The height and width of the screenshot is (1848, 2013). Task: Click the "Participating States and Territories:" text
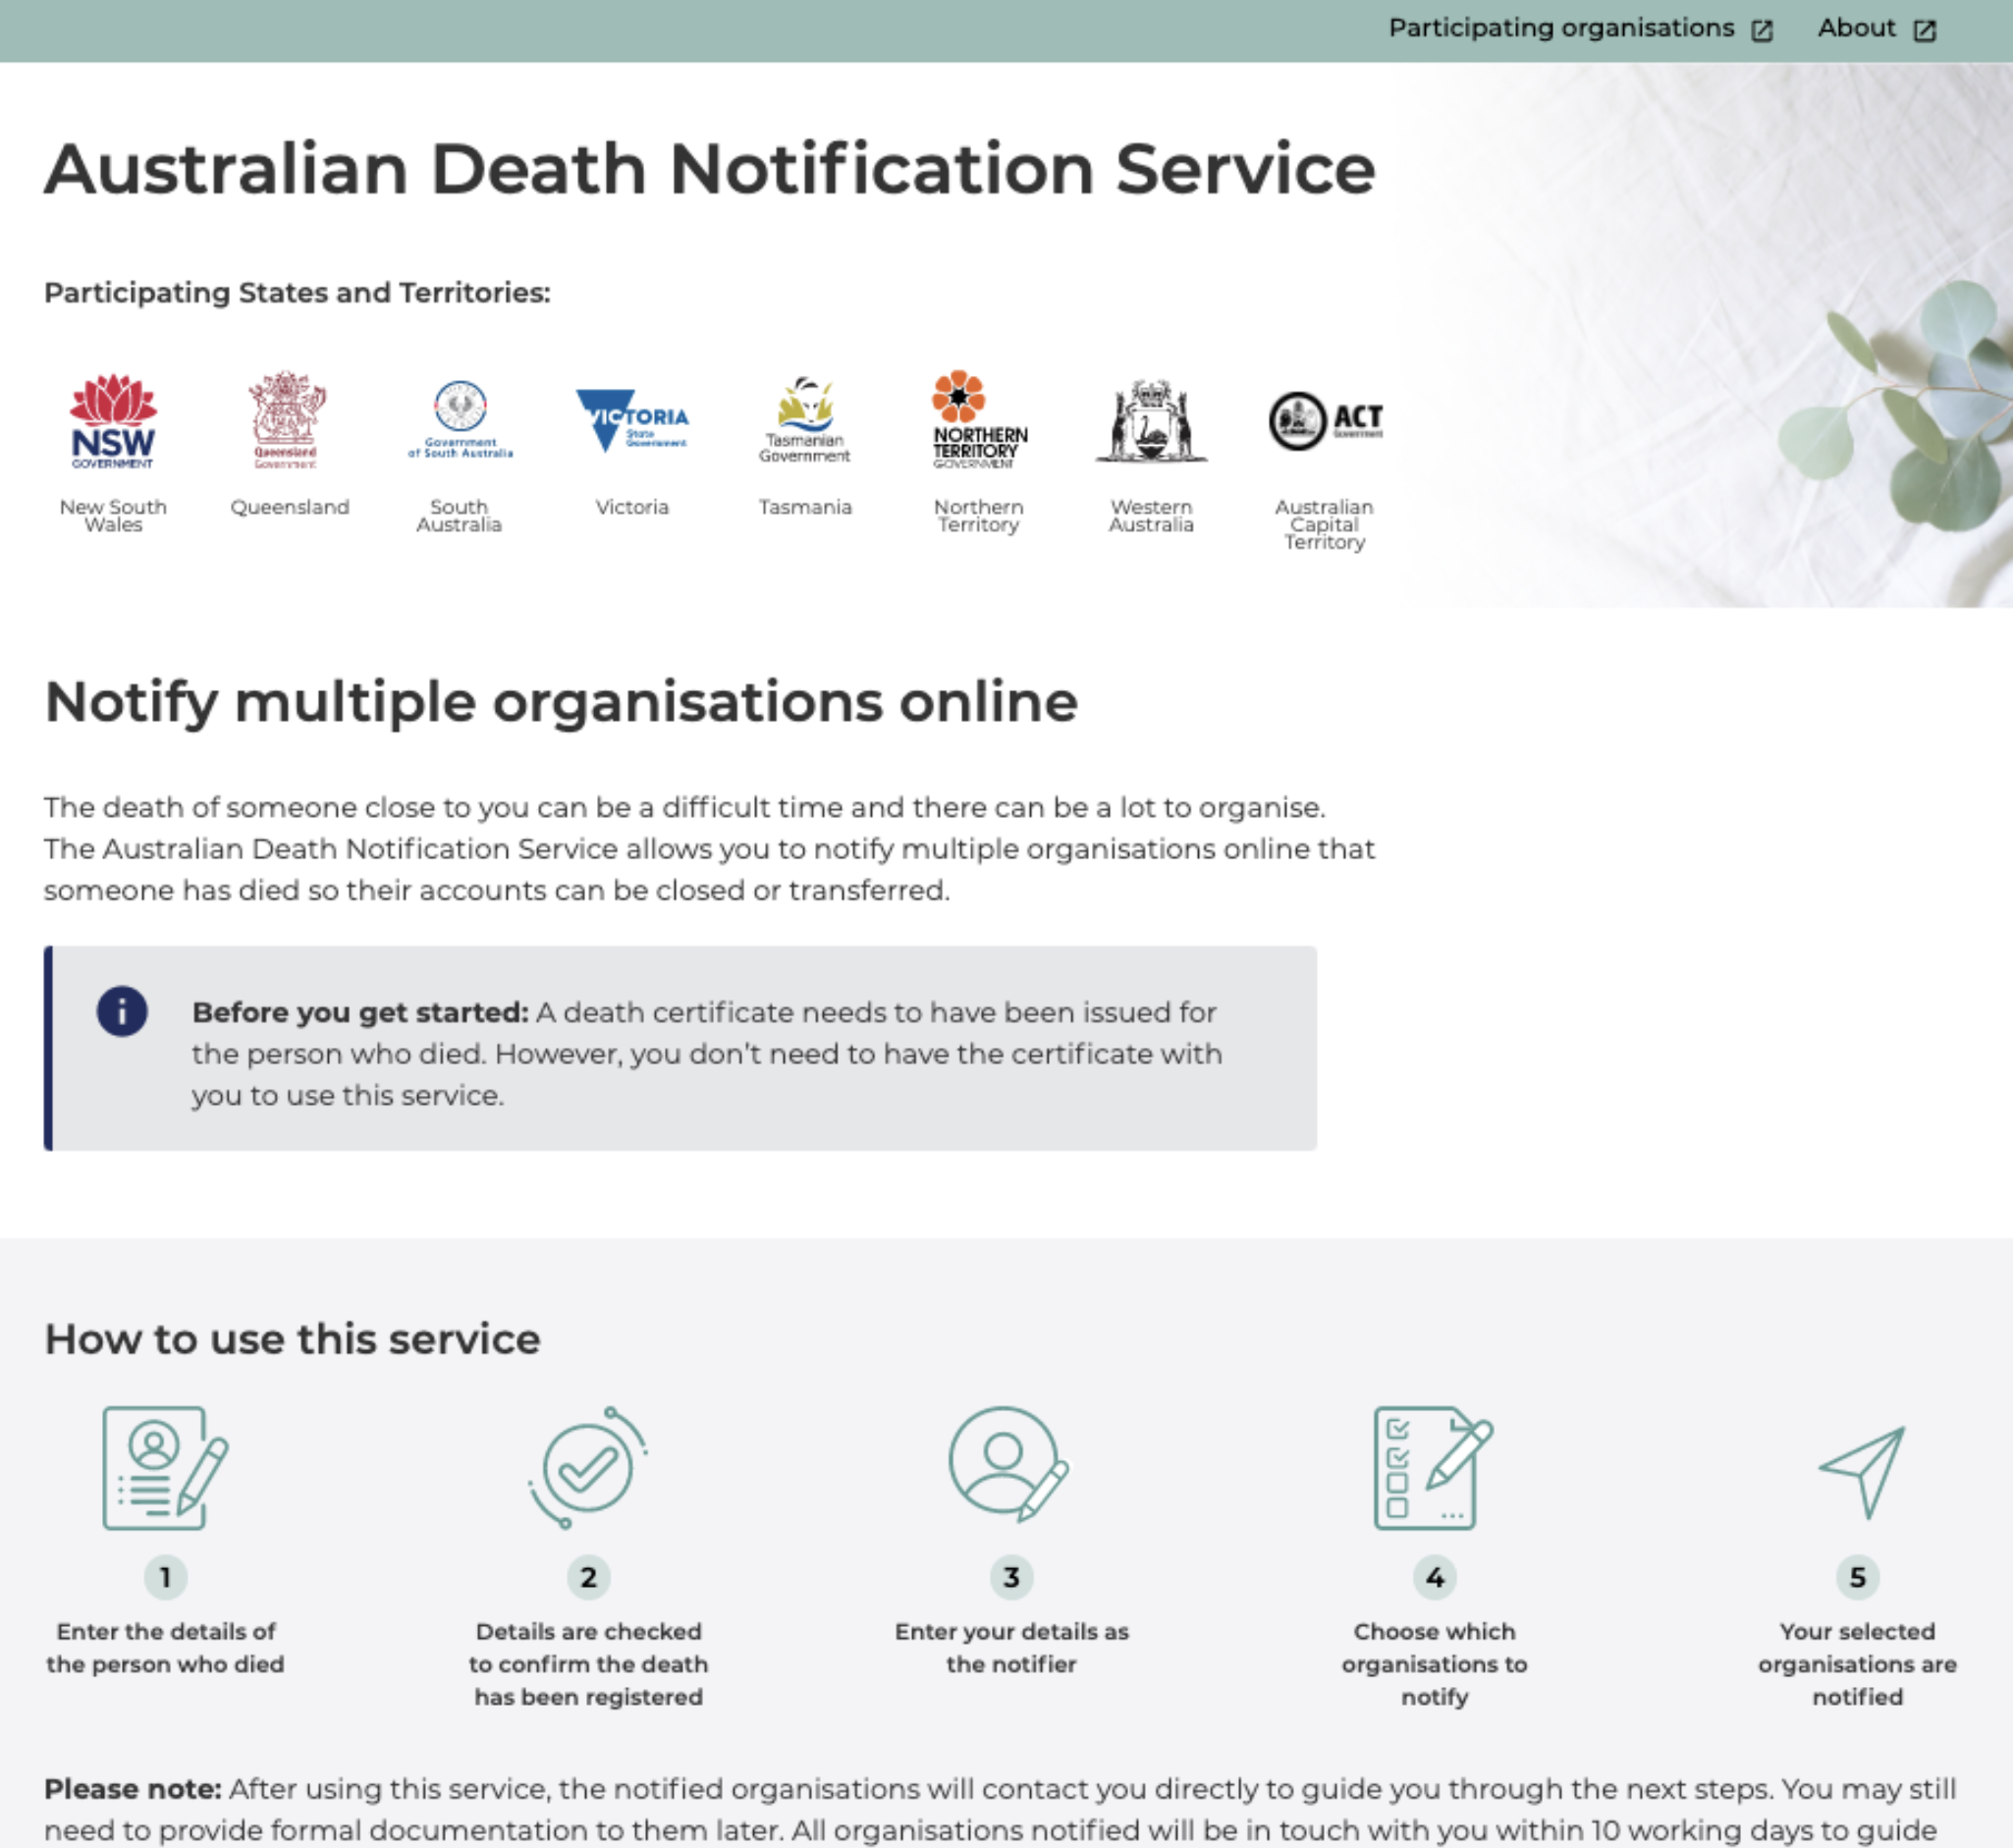[297, 292]
